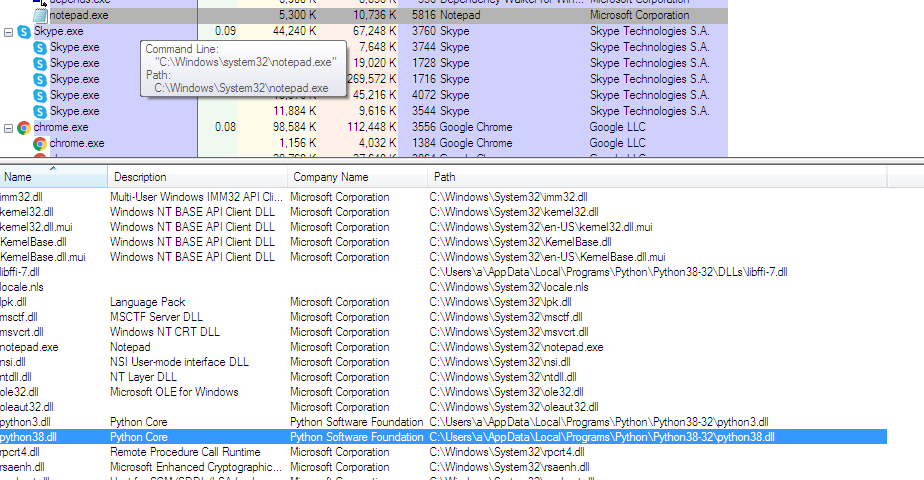The height and width of the screenshot is (480, 924).
Task: Click the 44,240 K private bytes cell
Action: 295,31
